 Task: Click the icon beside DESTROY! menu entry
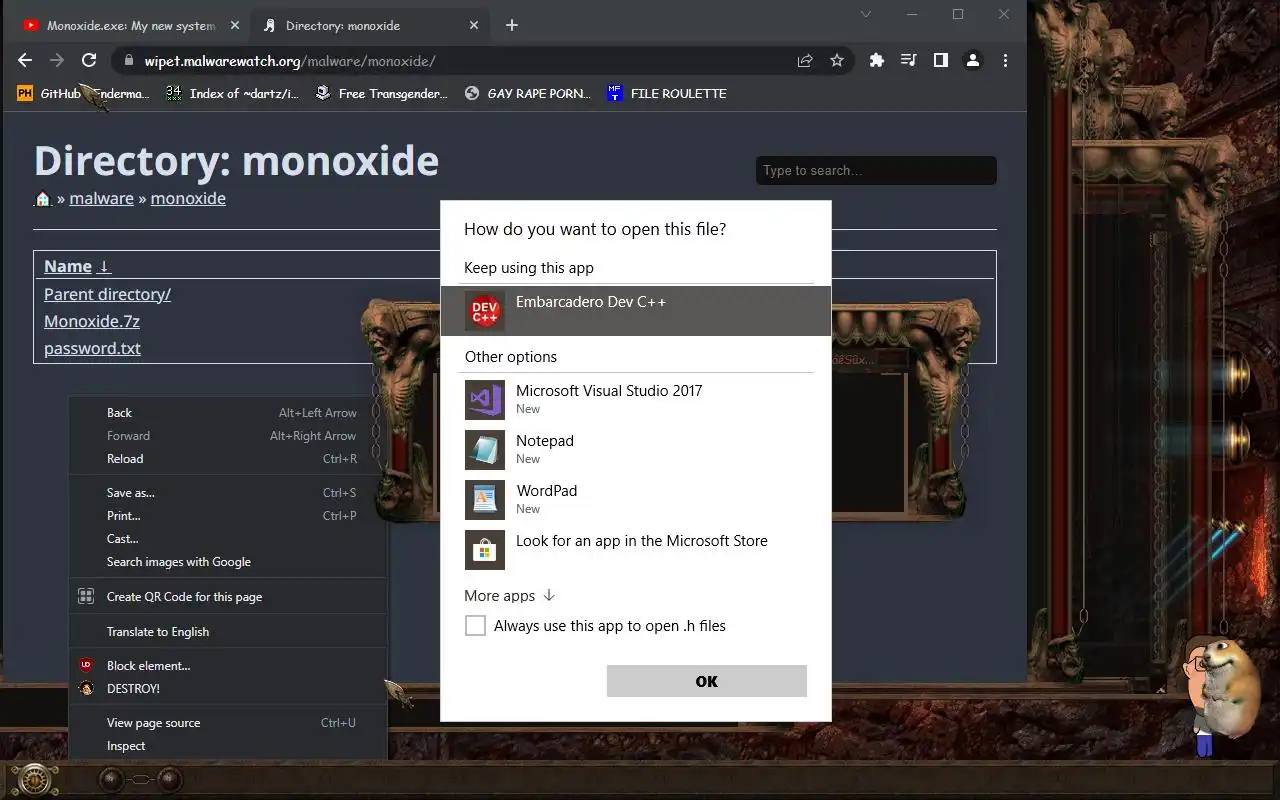pos(86,688)
